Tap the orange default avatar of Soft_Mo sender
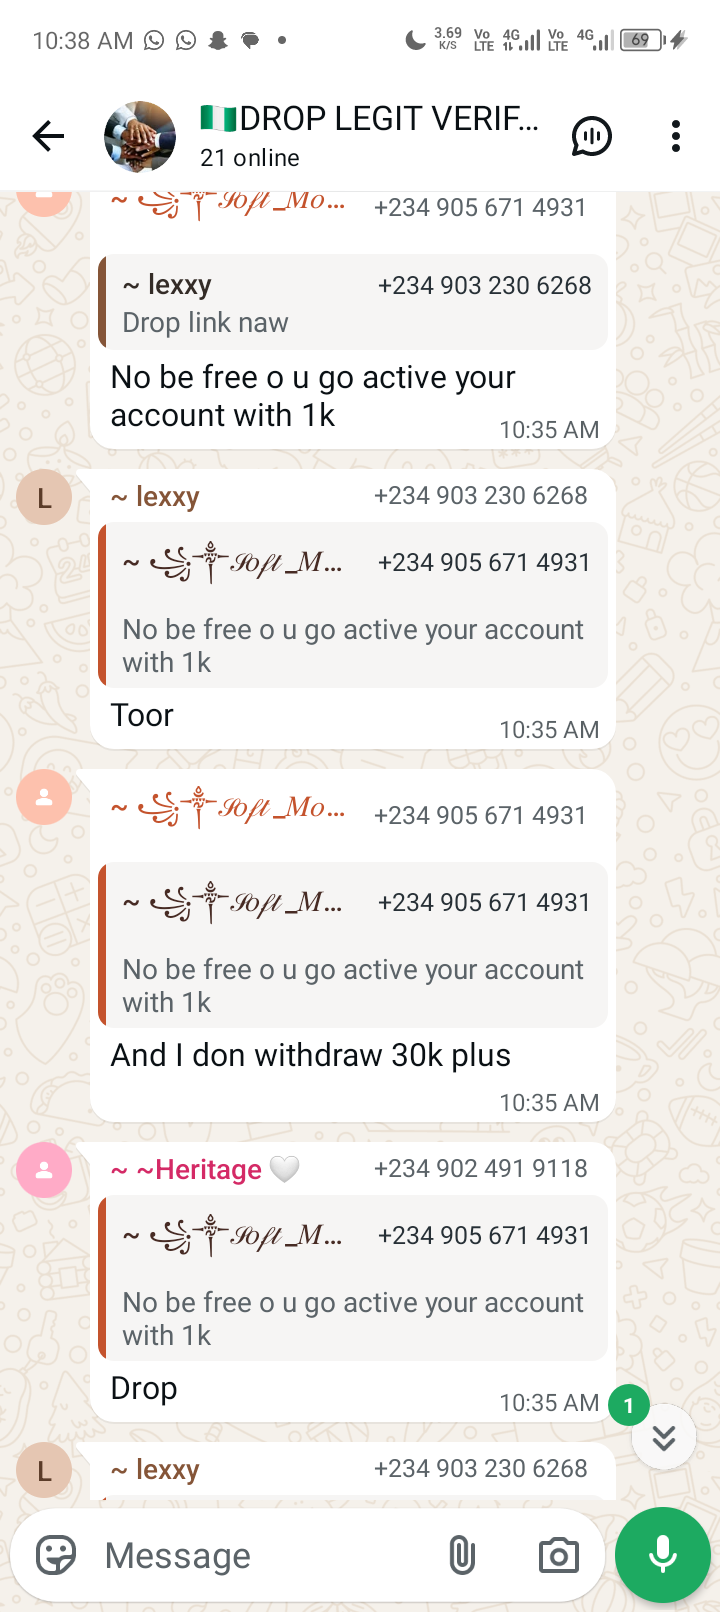Image resolution: width=720 pixels, height=1612 pixels. (44, 797)
